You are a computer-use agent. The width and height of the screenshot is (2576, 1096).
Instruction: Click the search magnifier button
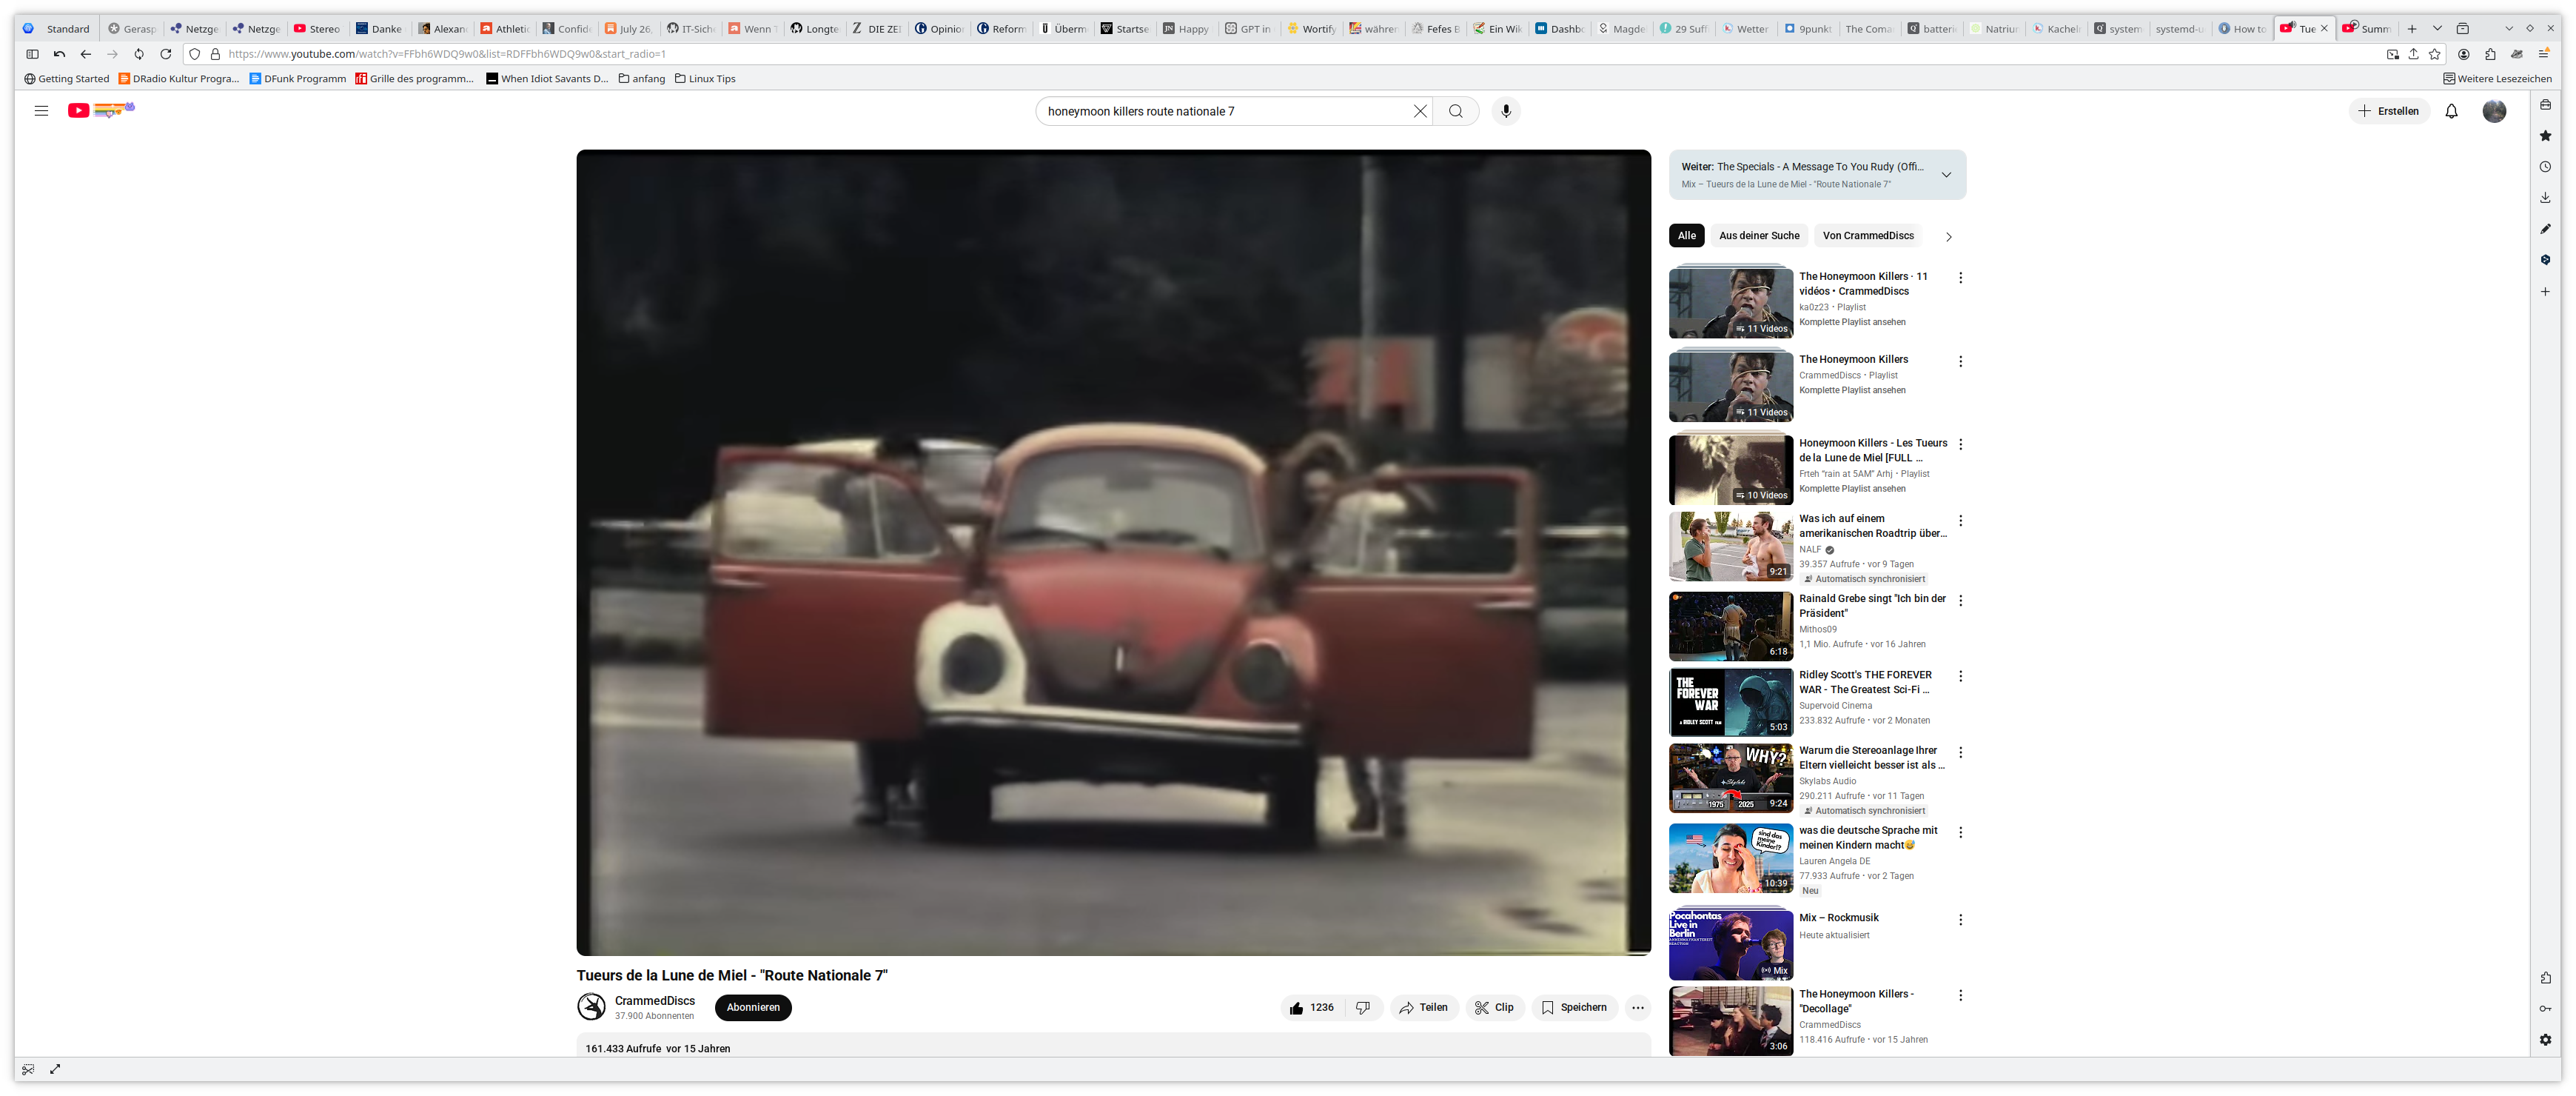(x=1455, y=111)
